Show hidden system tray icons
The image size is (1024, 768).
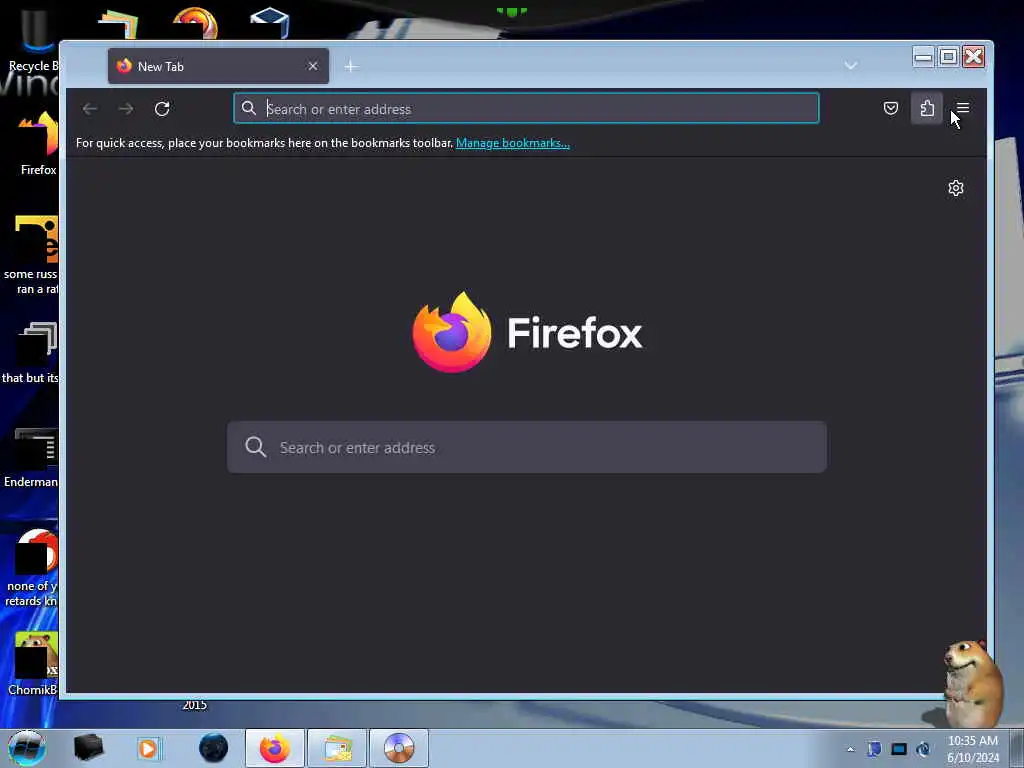click(850, 749)
